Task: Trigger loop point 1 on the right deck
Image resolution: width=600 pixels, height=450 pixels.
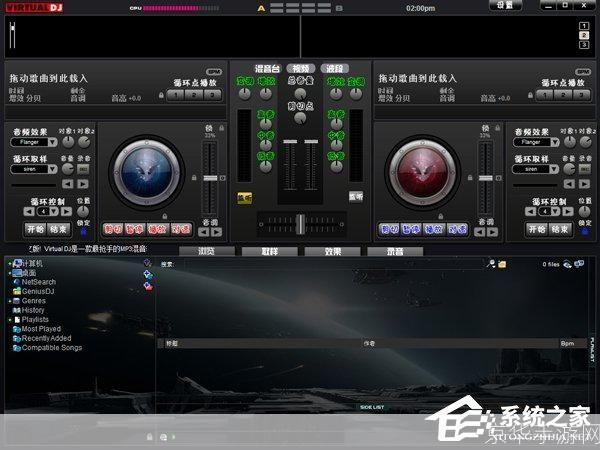Action: [x=545, y=95]
